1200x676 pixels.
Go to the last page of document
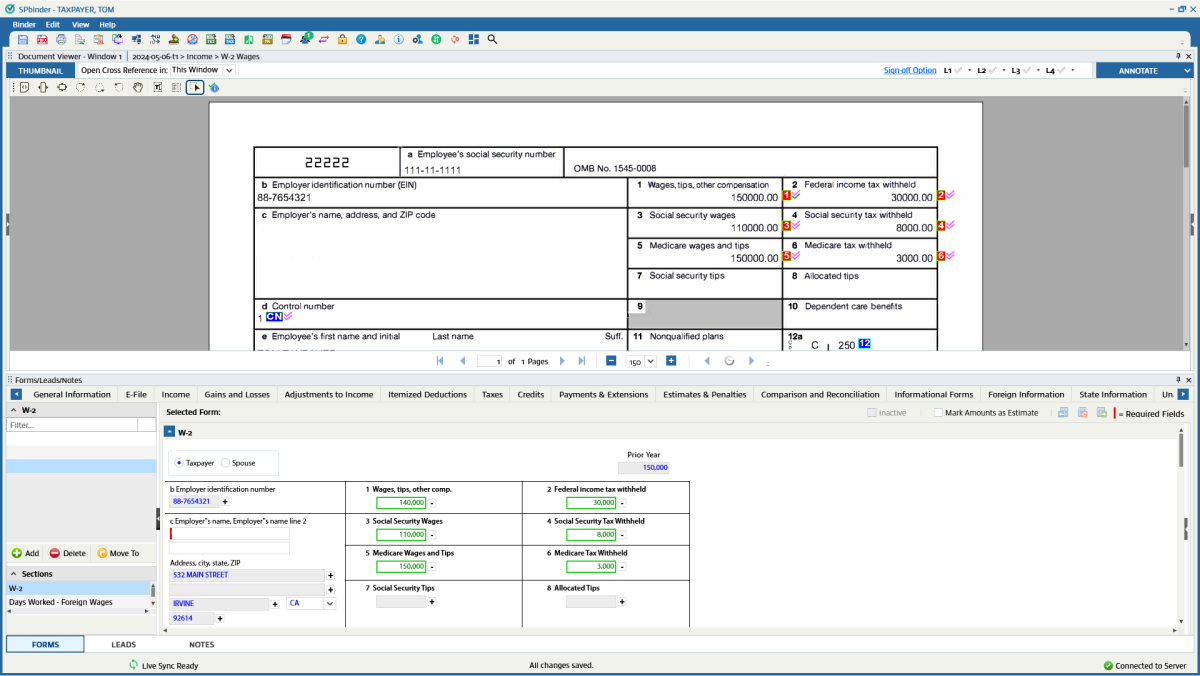(x=583, y=361)
